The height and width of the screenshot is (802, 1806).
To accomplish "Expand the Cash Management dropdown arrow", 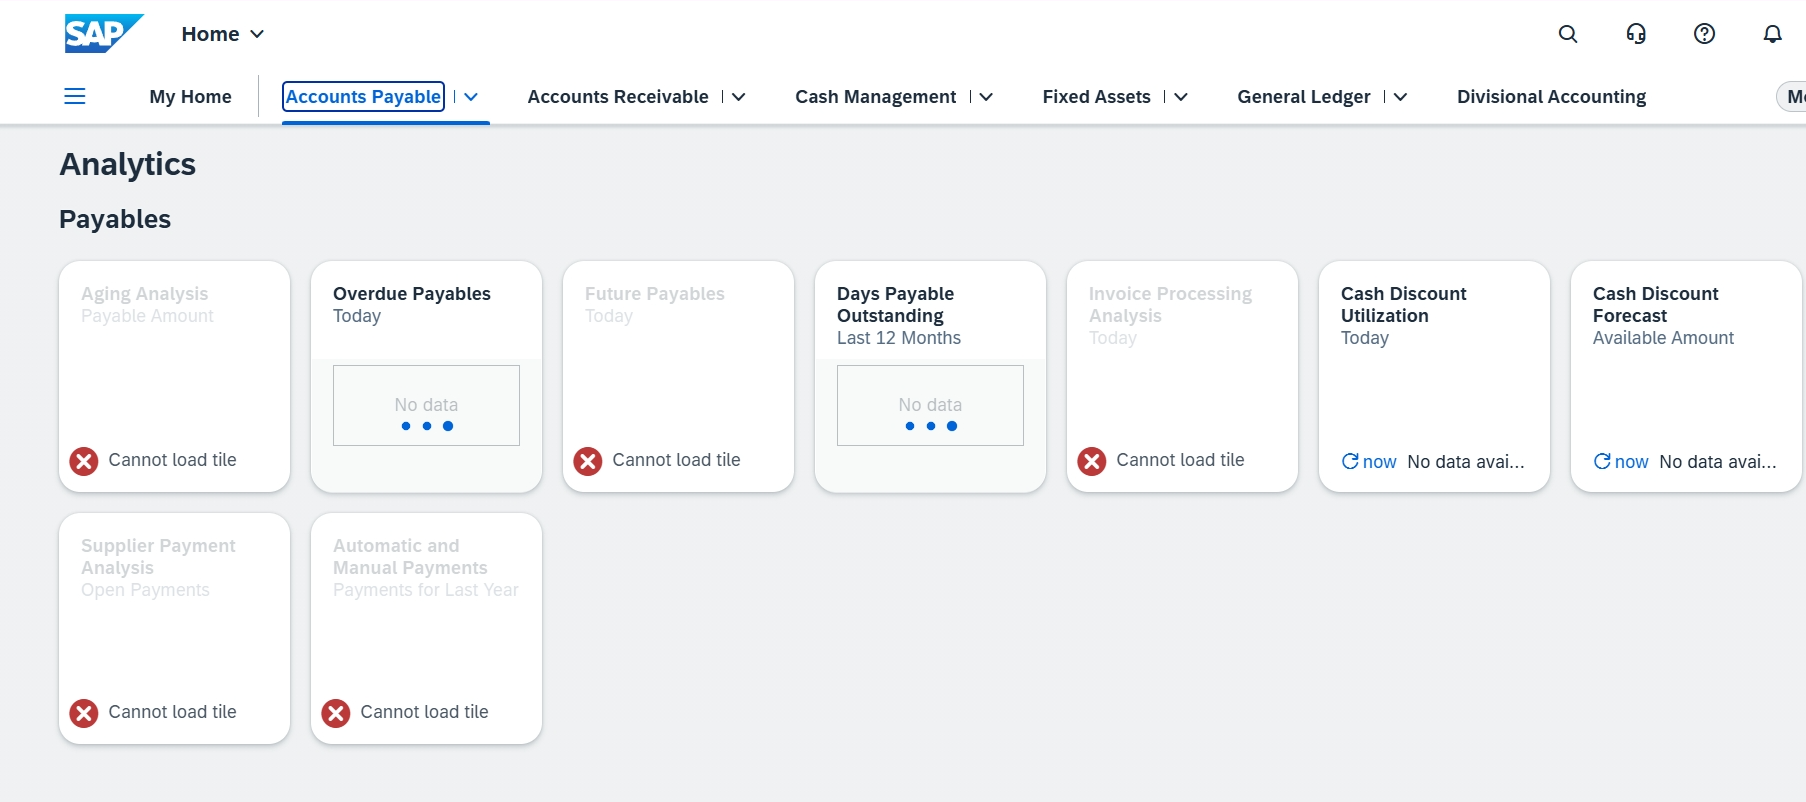I will pyautogui.click(x=986, y=97).
